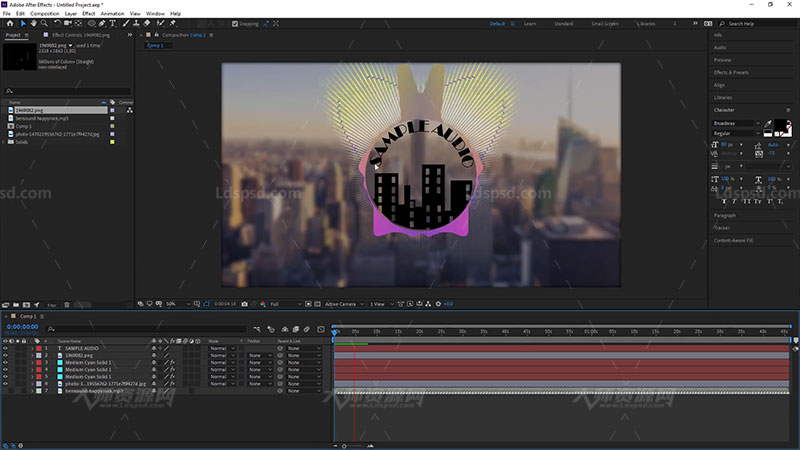Click red label color of SAMPLE AUDIO layer

pos(39,348)
